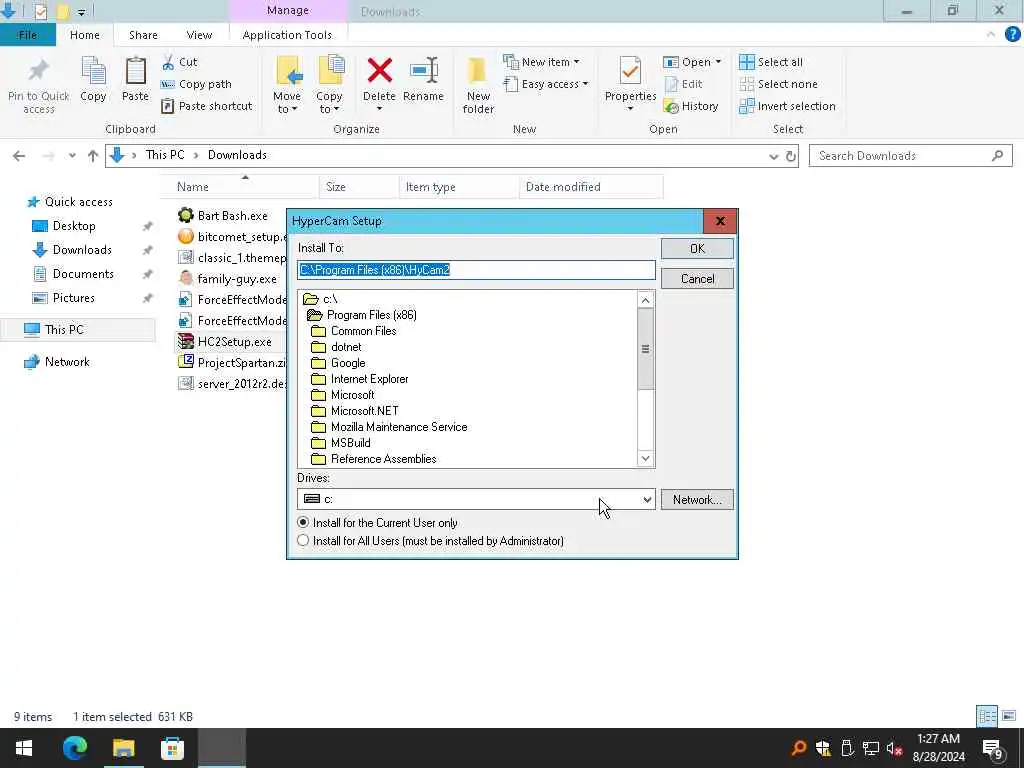Click the Windows Start button
Viewport: 1024px width, 768px height.
24,748
